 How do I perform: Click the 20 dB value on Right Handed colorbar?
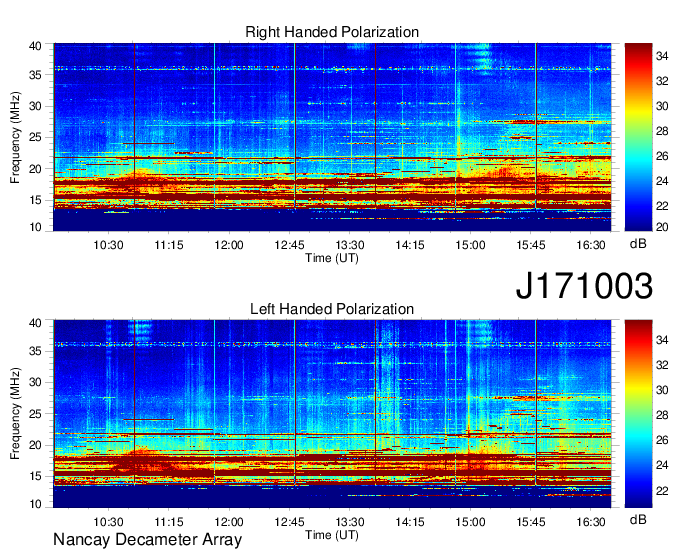662,227
